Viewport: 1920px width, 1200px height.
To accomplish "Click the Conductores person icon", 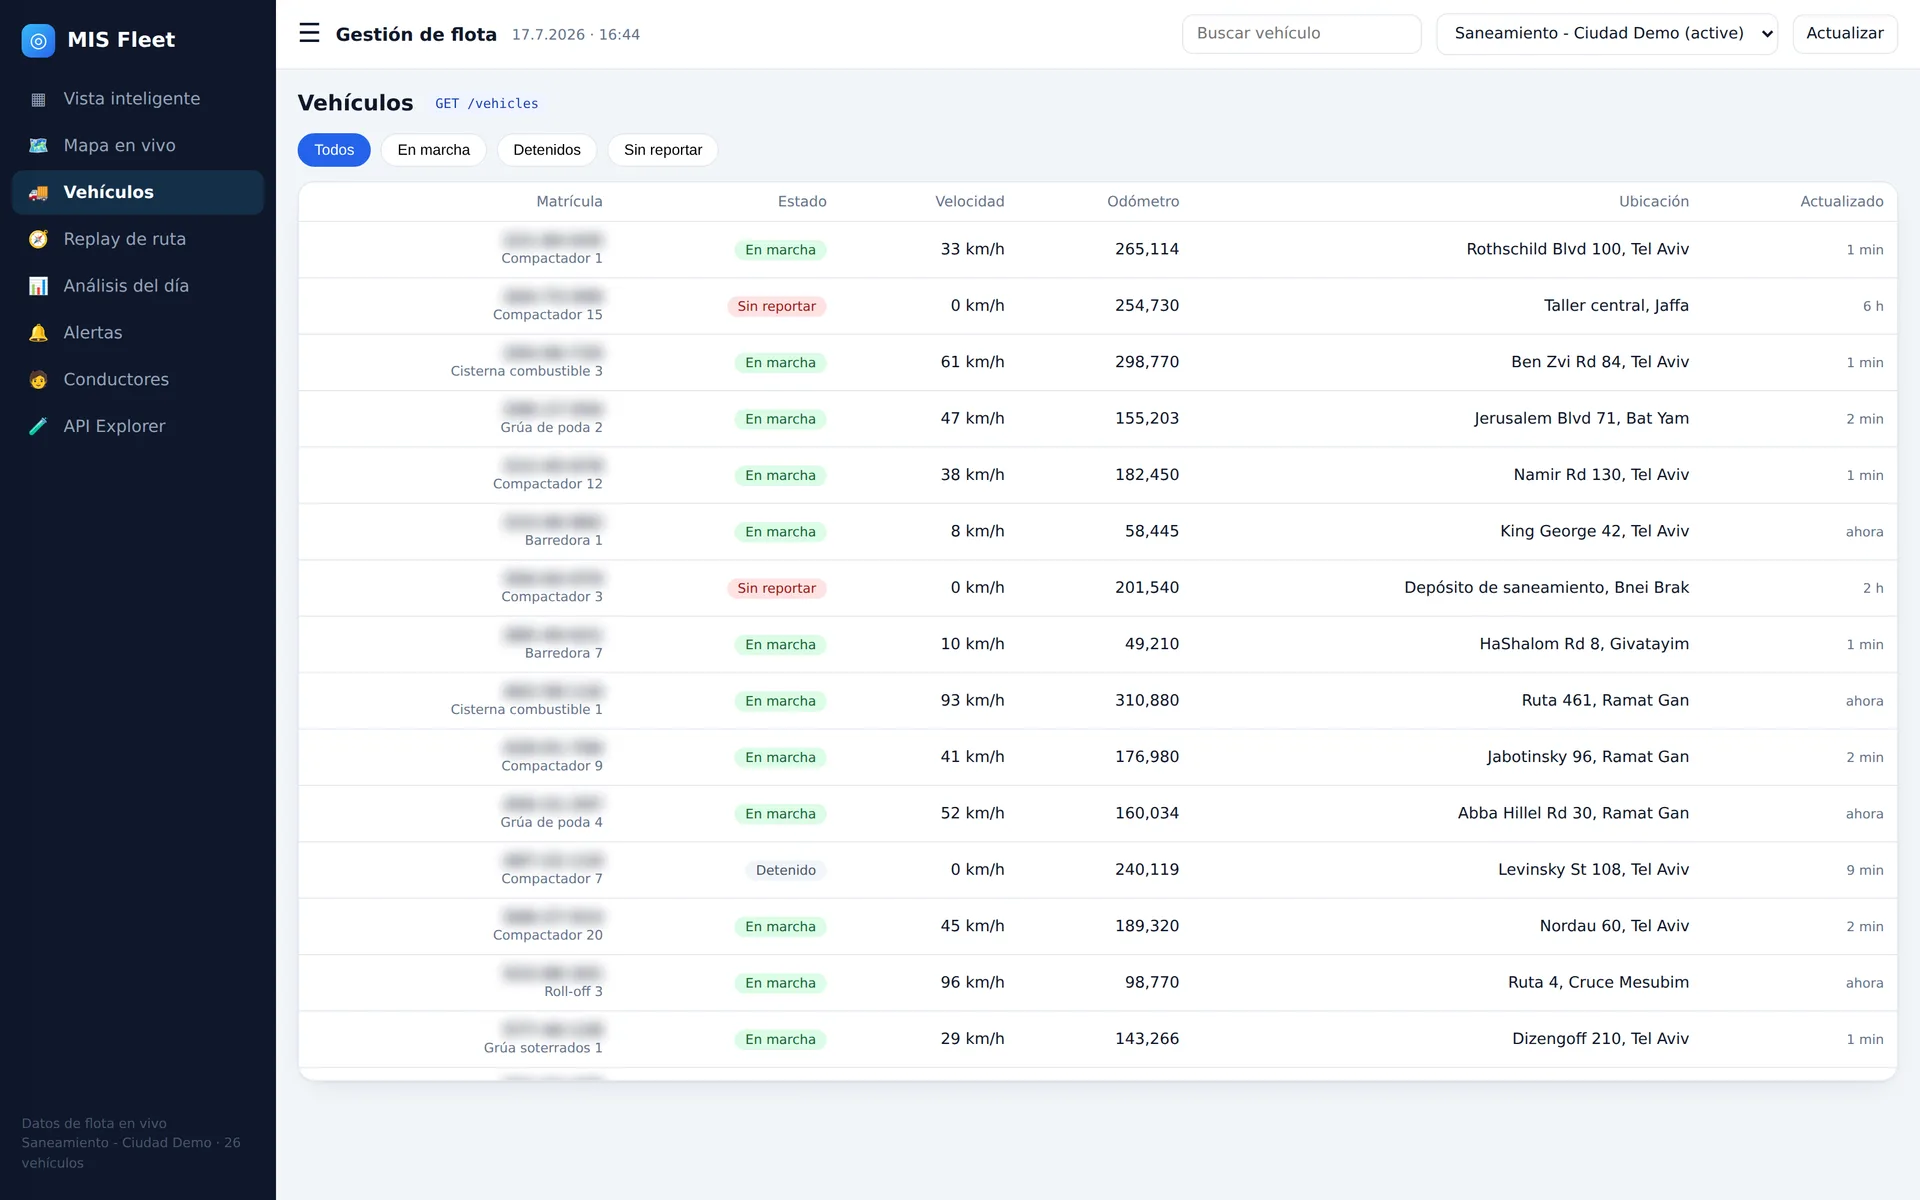I will coord(38,380).
